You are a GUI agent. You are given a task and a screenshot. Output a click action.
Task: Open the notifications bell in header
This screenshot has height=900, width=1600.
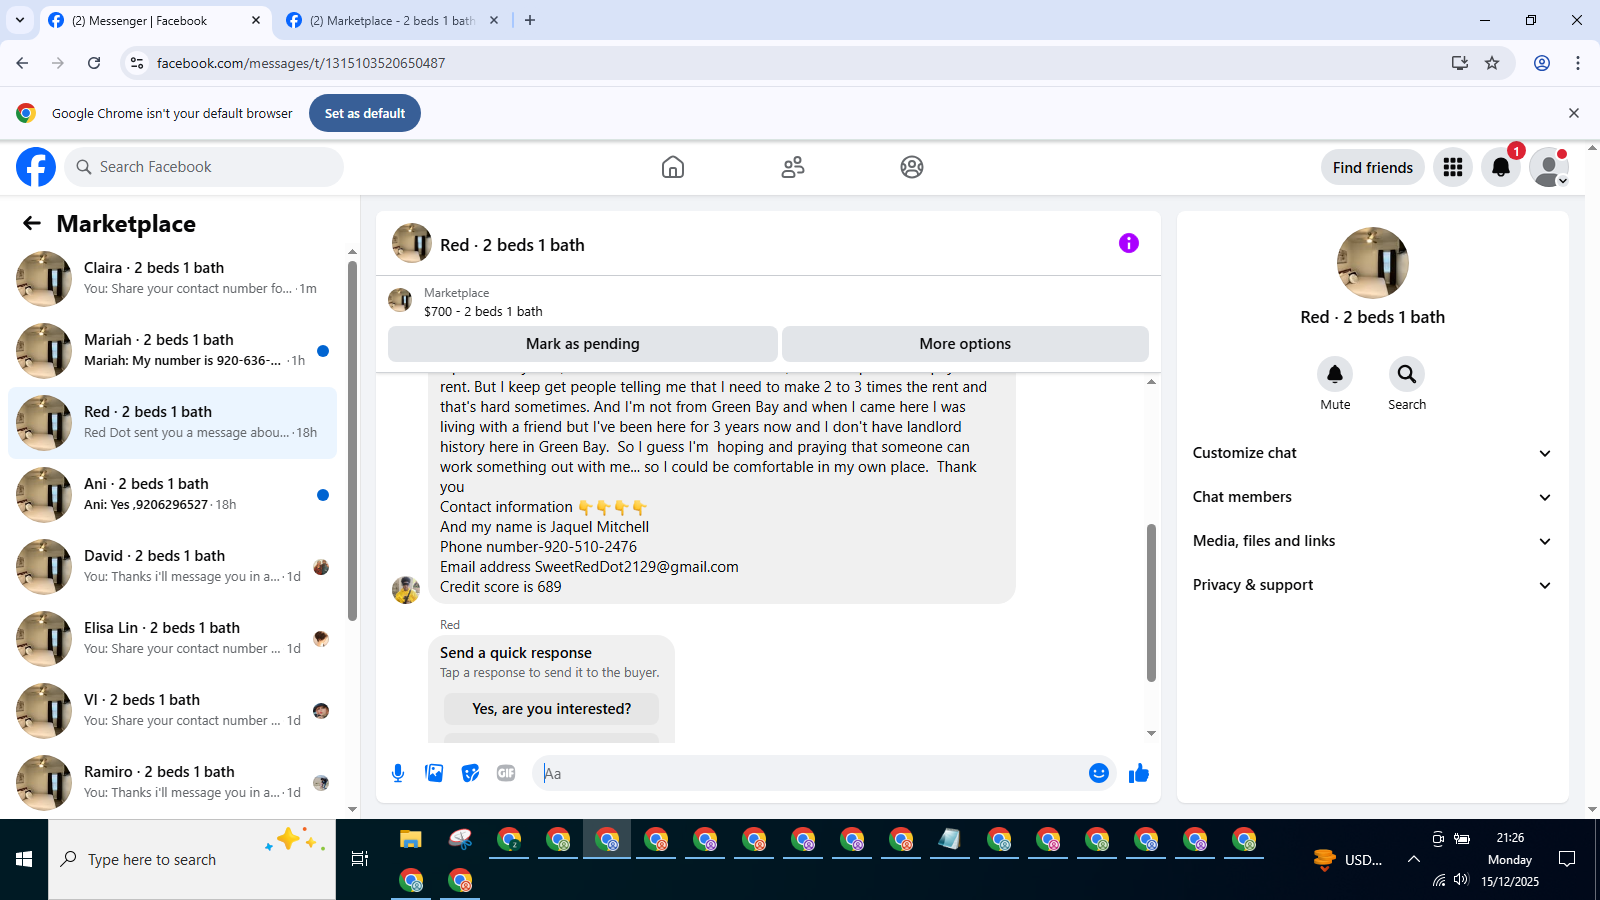point(1501,167)
